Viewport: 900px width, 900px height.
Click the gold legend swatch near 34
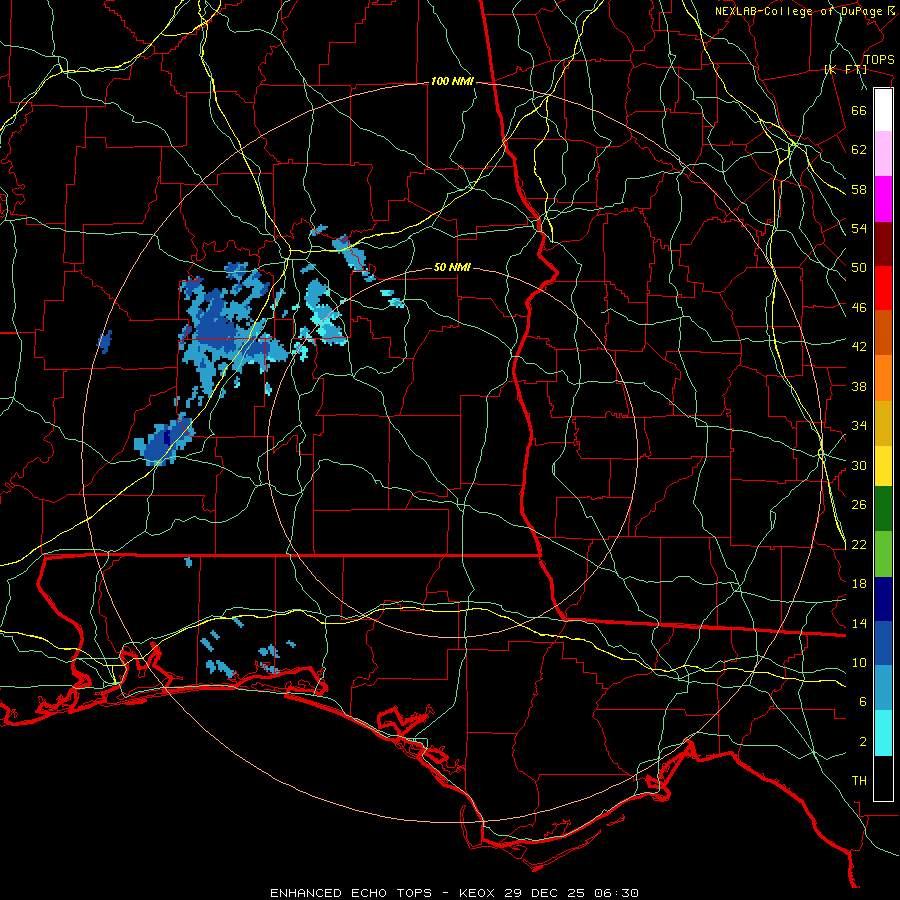pyautogui.click(x=883, y=423)
